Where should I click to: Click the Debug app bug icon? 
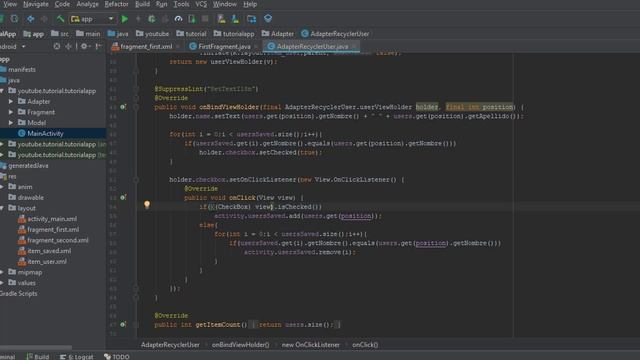coord(151,19)
